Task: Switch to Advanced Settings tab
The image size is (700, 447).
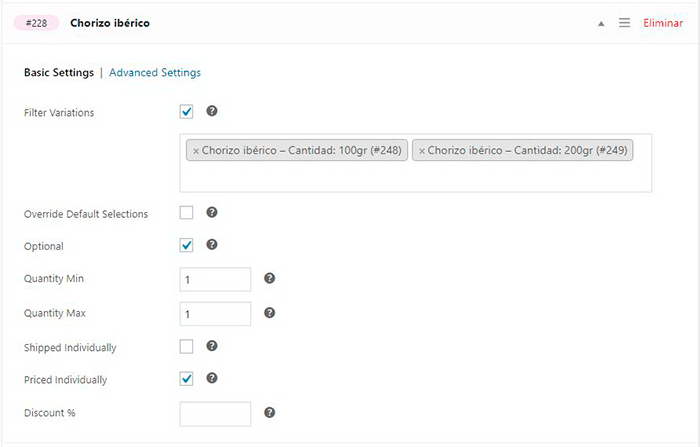Action: click(x=155, y=73)
